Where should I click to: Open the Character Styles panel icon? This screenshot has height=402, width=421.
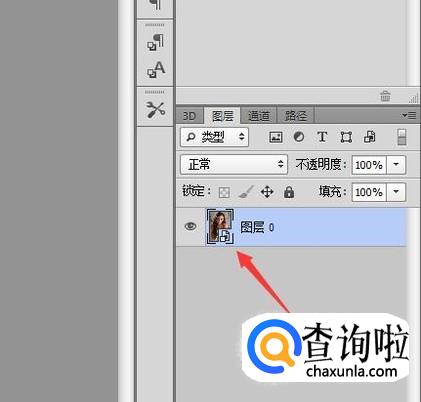coord(156,69)
